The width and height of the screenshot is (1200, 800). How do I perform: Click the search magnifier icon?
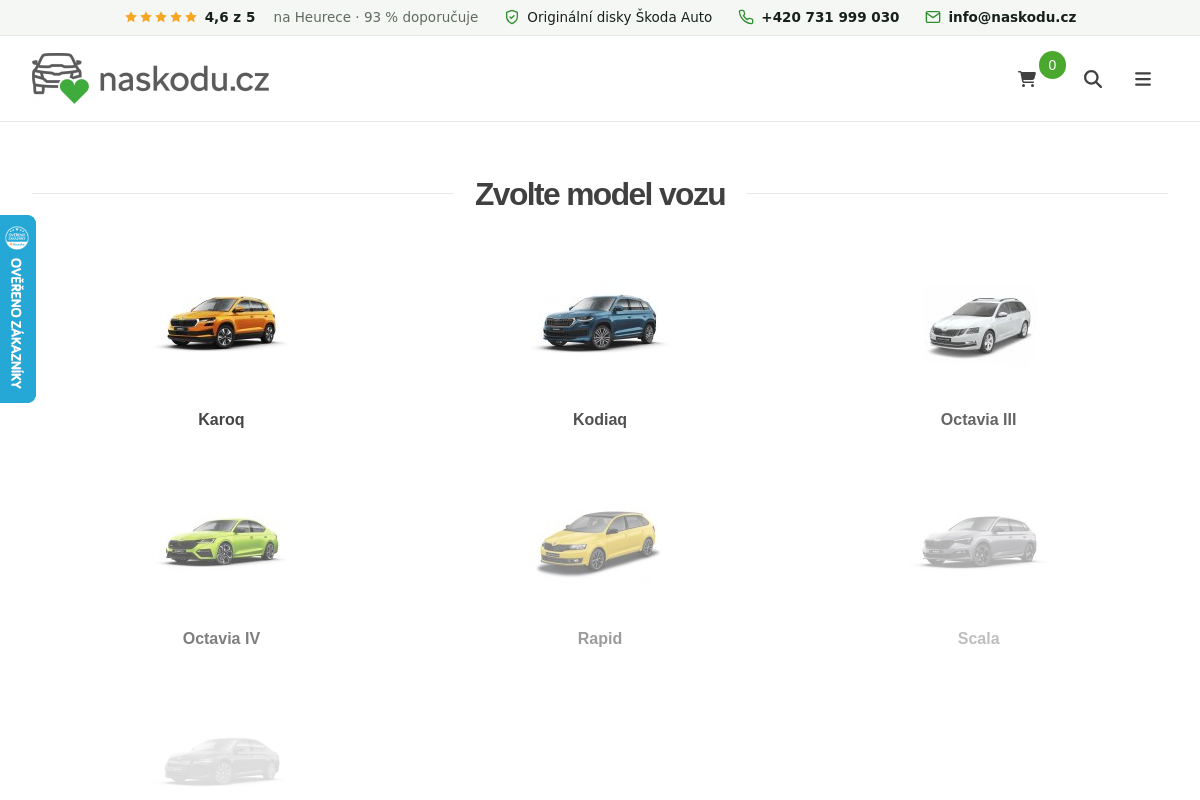[x=1093, y=79]
